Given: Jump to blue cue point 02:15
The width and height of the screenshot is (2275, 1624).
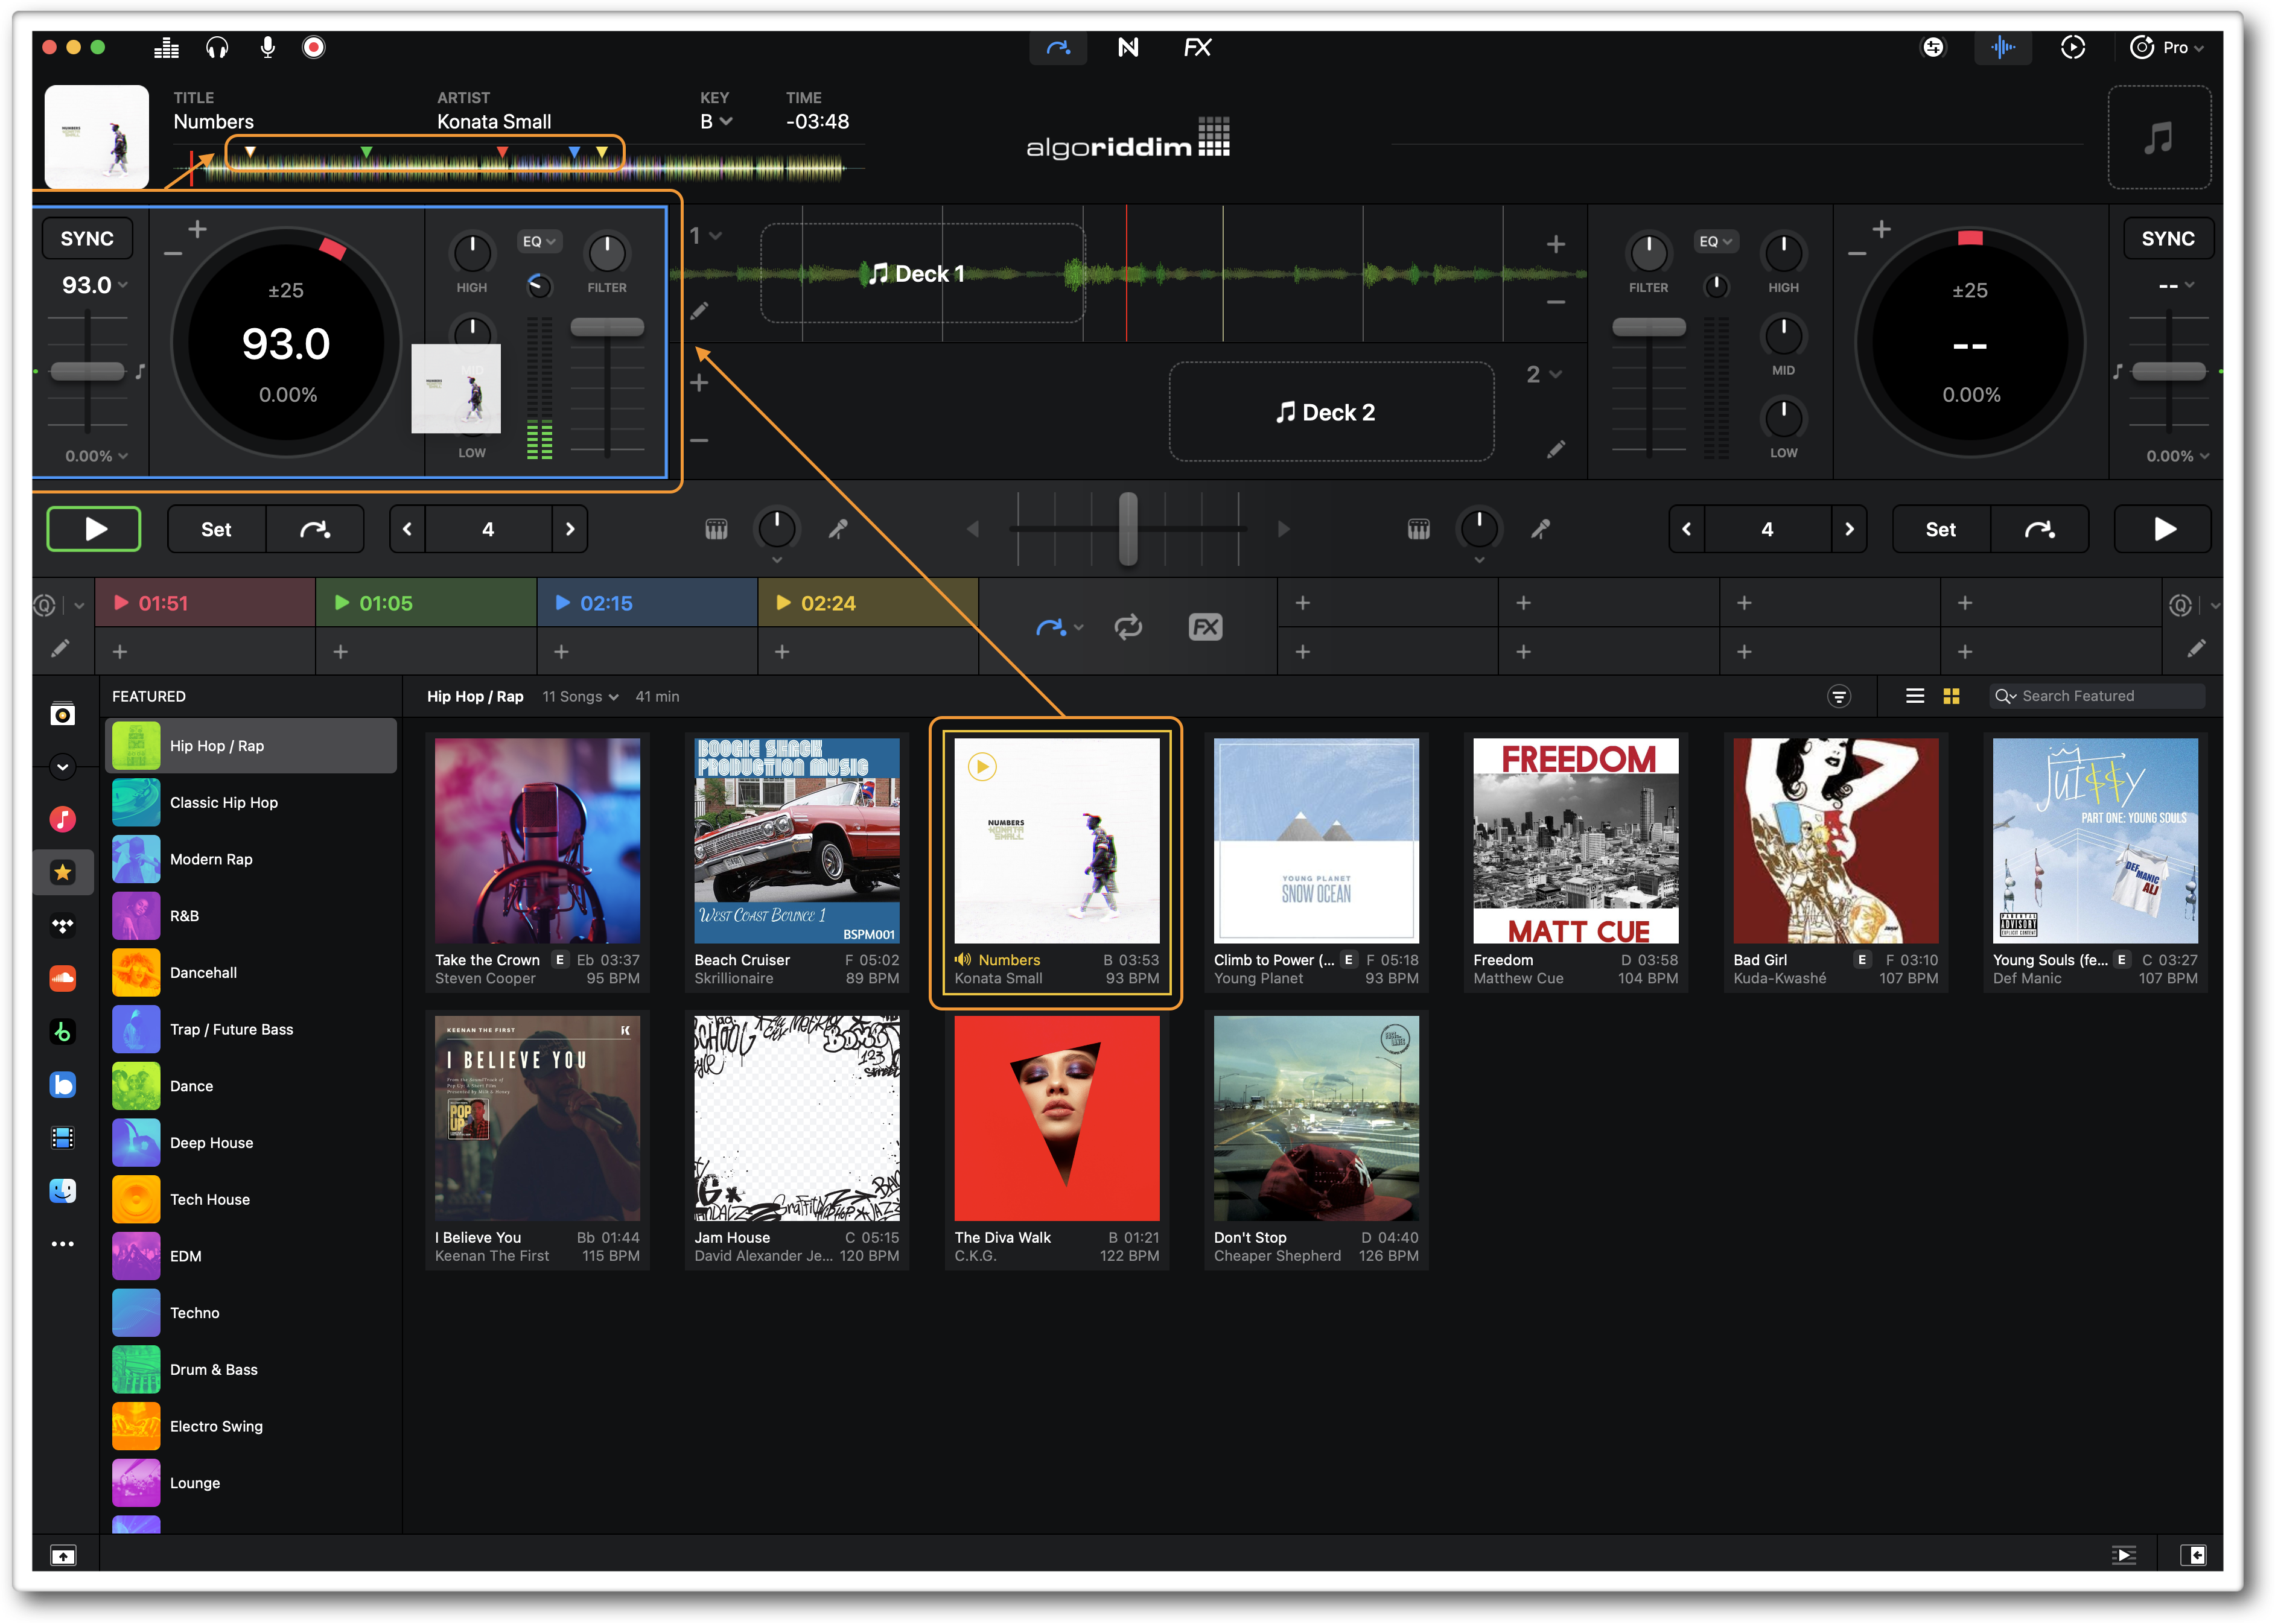Looking at the screenshot, I should point(647,603).
